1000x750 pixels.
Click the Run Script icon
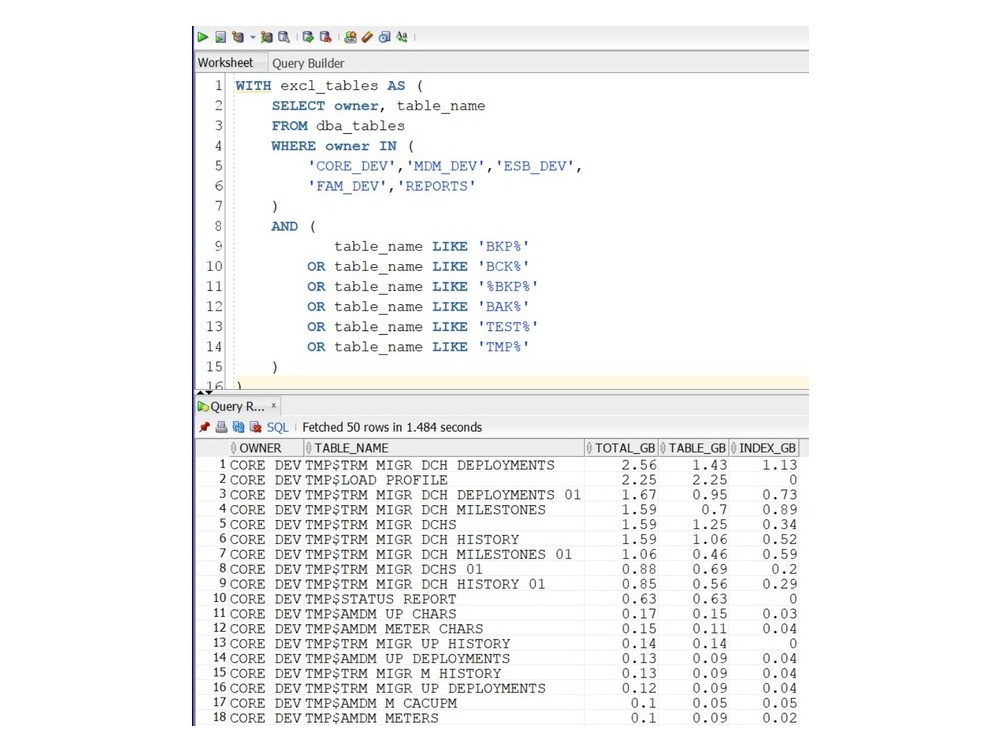point(220,37)
